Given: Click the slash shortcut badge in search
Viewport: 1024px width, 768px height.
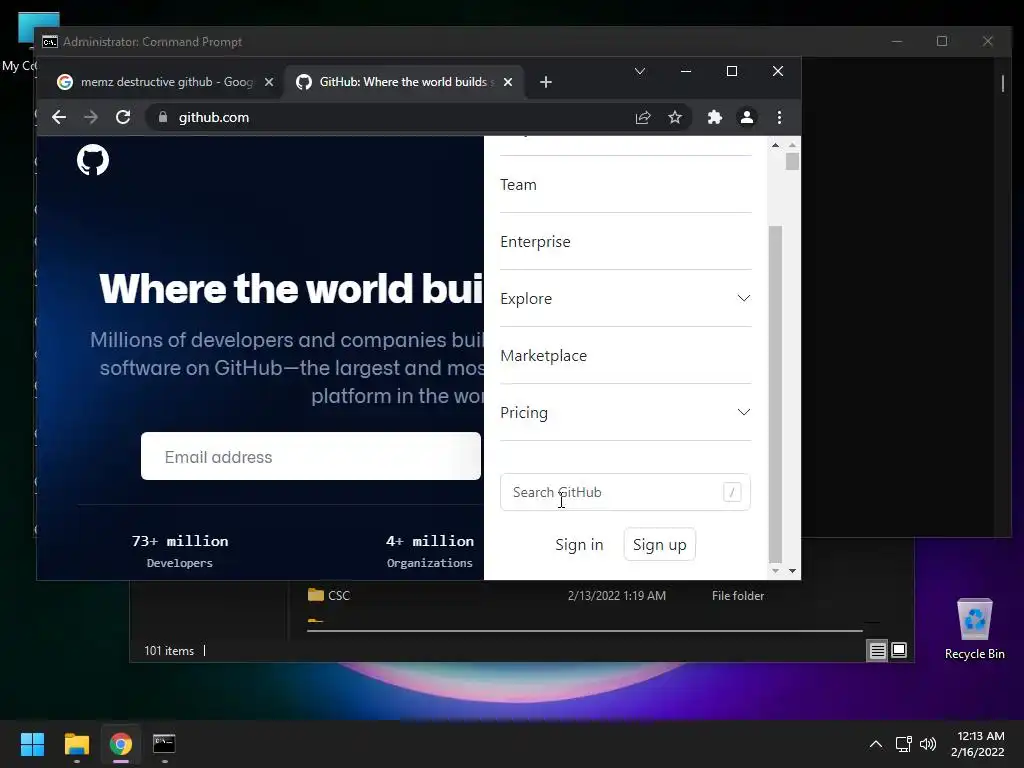Looking at the screenshot, I should pyautogui.click(x=732, y=492).
